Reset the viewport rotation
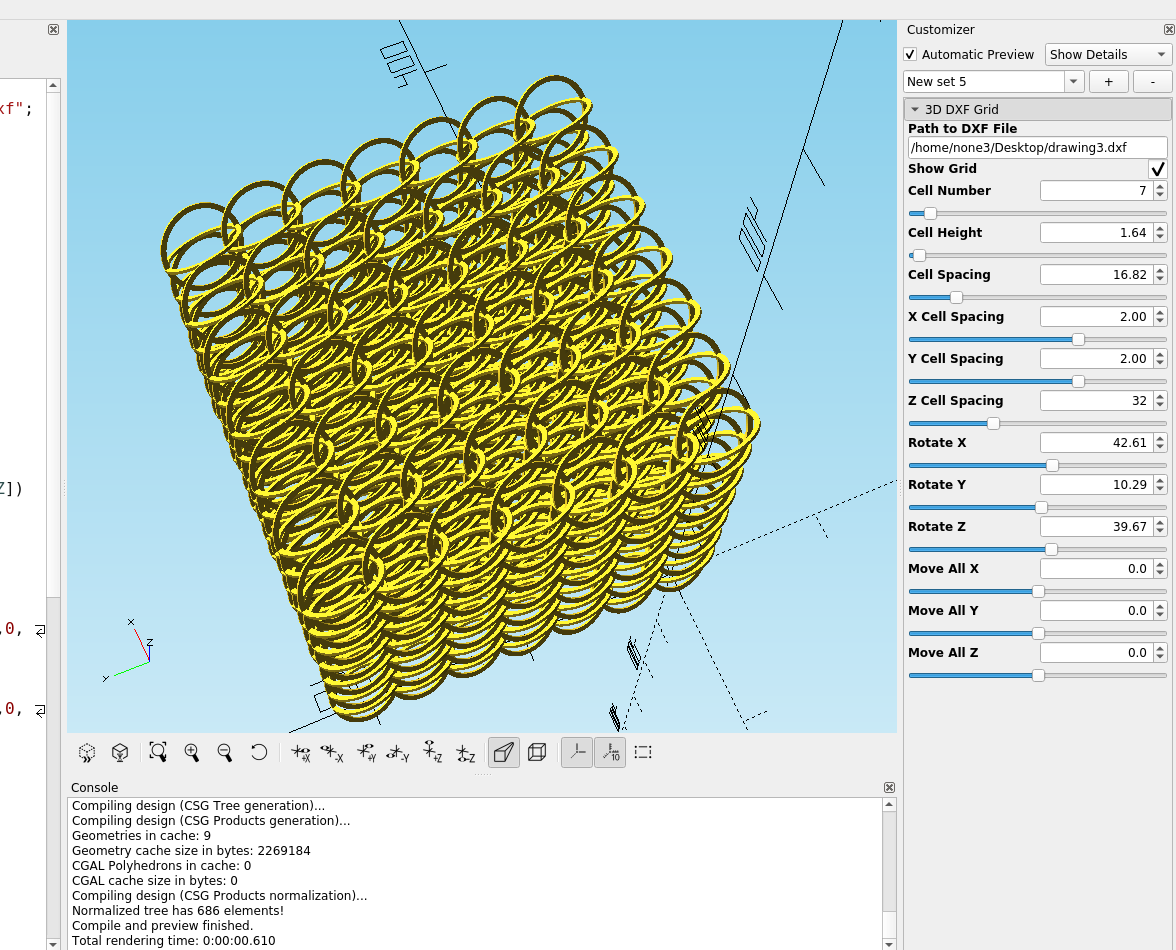This screenshot has height=950, width=1176. [x=259, y=752]
